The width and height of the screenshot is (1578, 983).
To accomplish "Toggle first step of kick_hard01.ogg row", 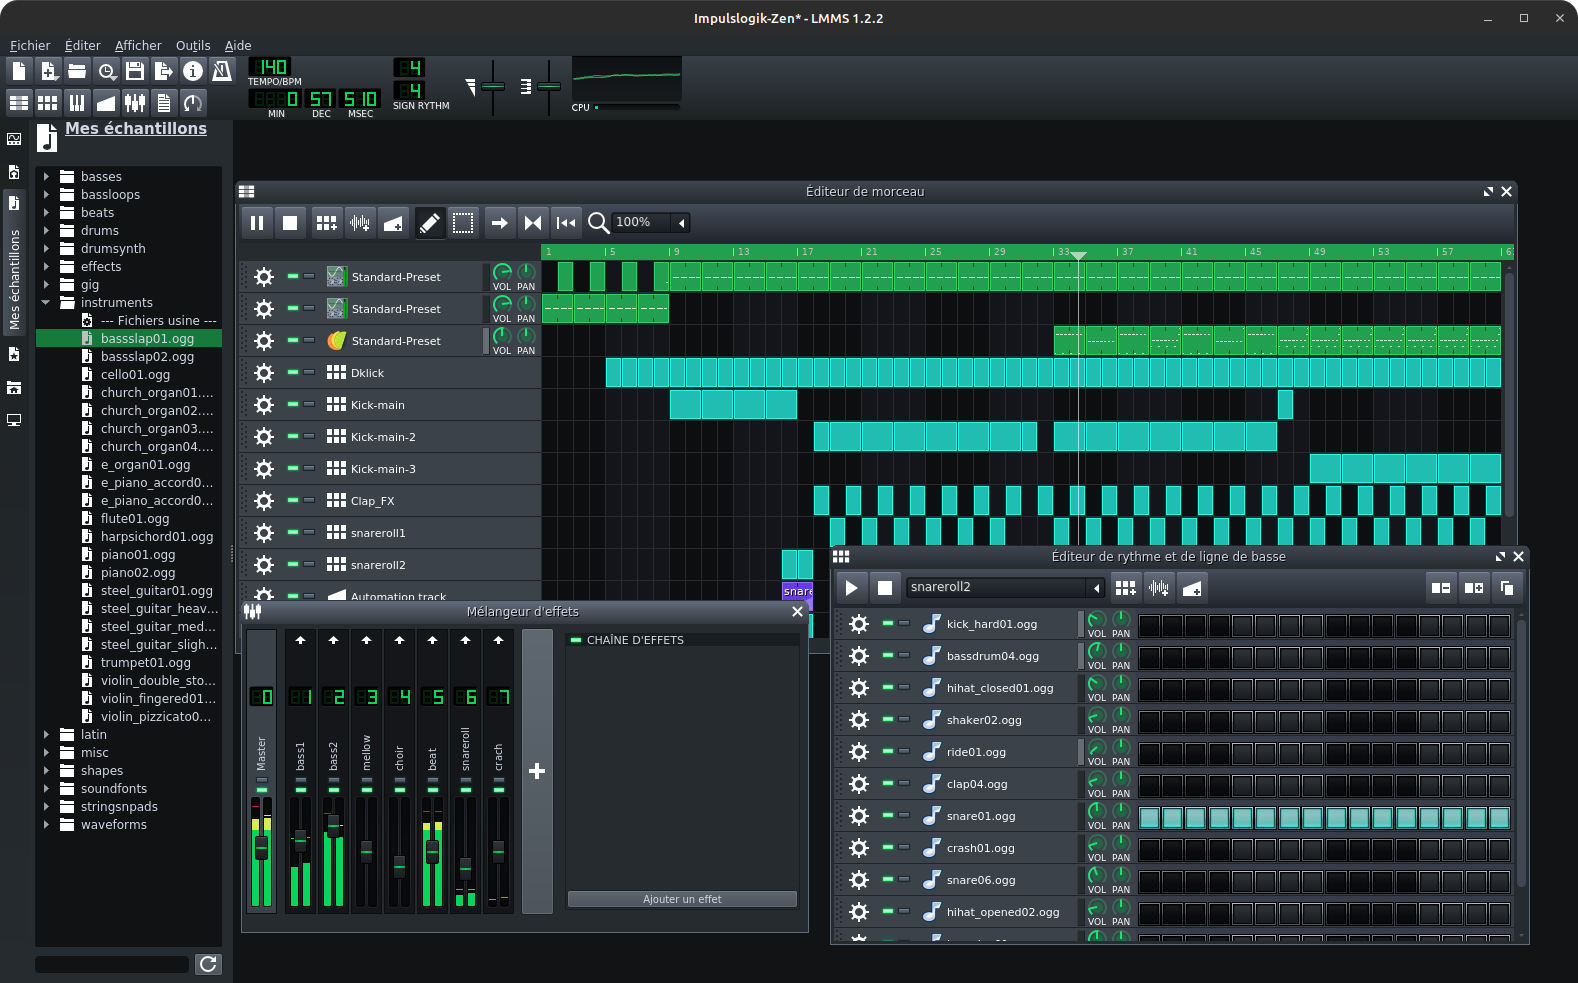I will 1149,626.
